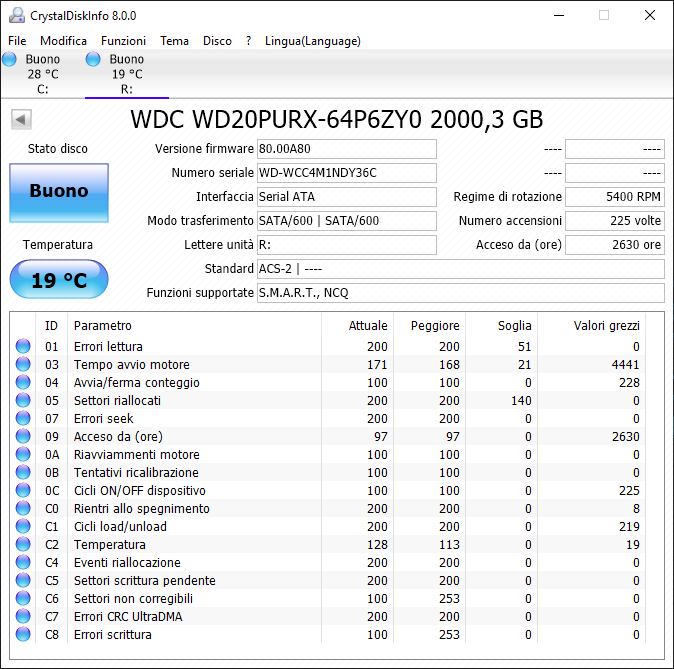The image size is (674, 669).
Task: Click status orb for Cicli ON/OFF dispositivo
Action: click(23, 491)
